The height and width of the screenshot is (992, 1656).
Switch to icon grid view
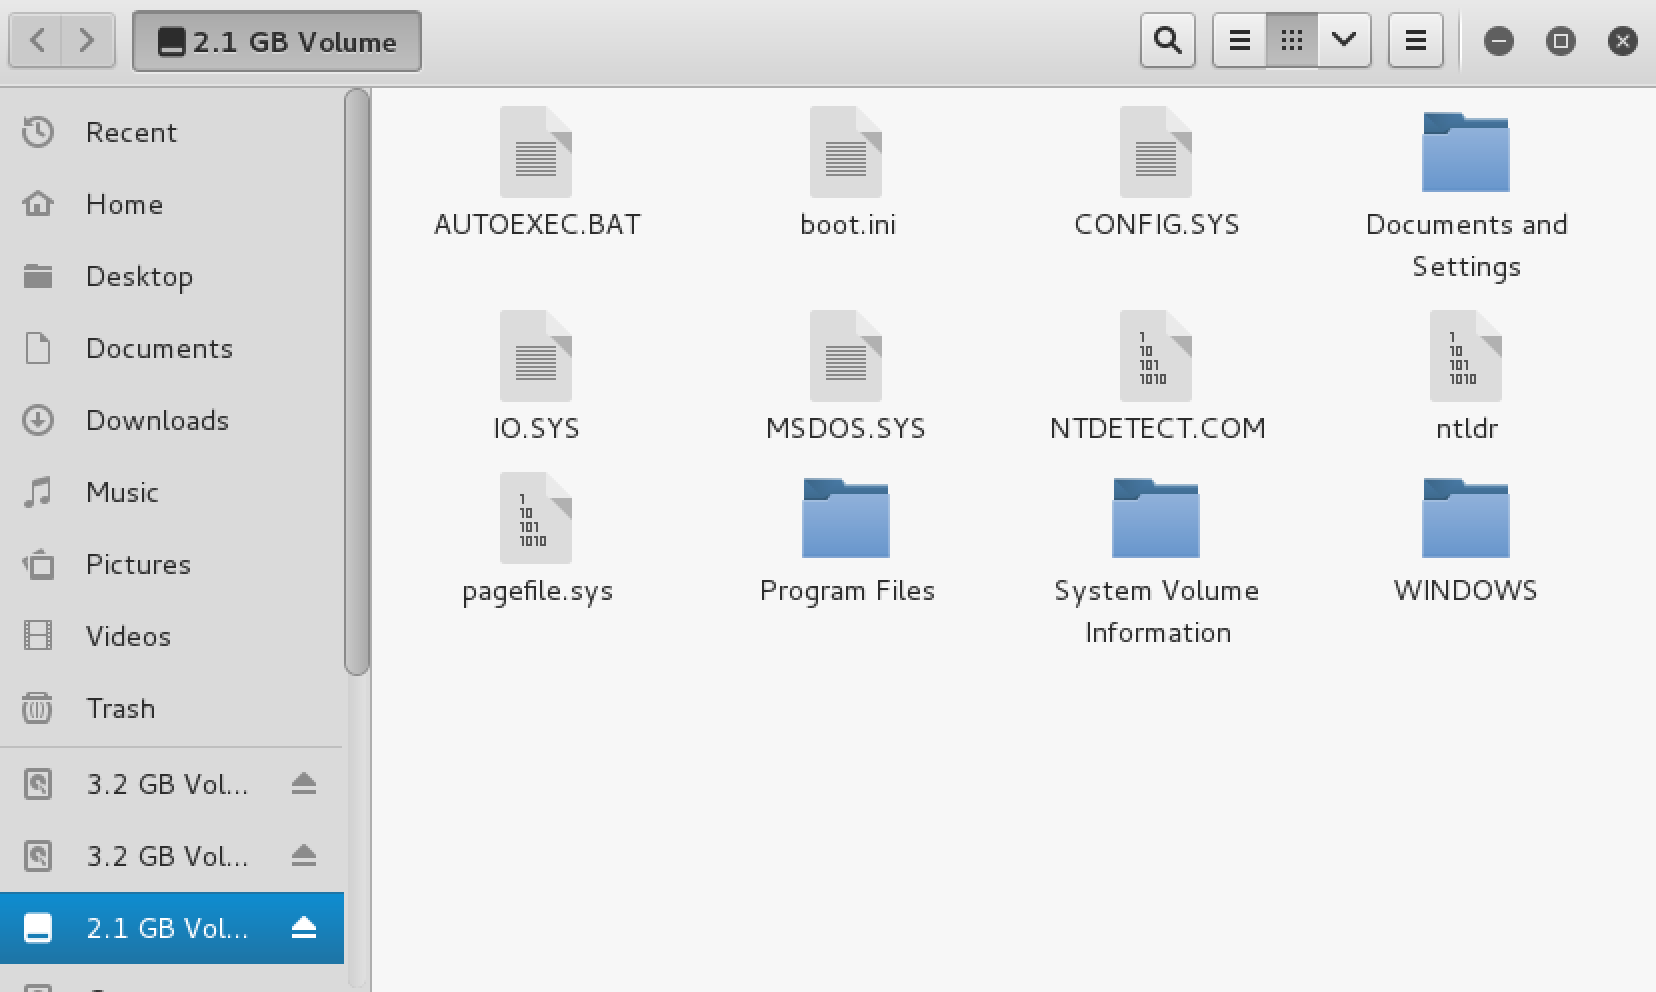pos(1292,41)
